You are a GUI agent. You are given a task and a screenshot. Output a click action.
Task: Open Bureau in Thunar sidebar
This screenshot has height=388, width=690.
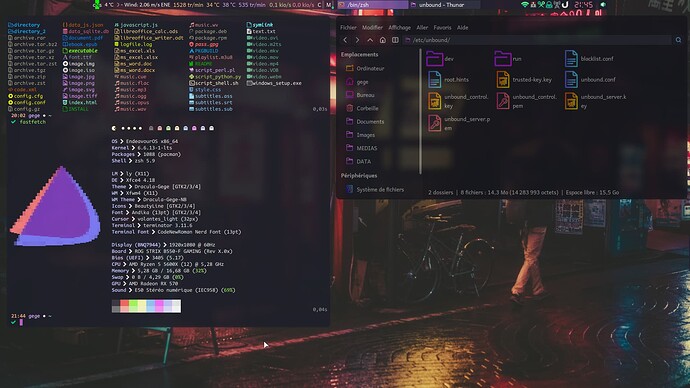coord(360,95)
